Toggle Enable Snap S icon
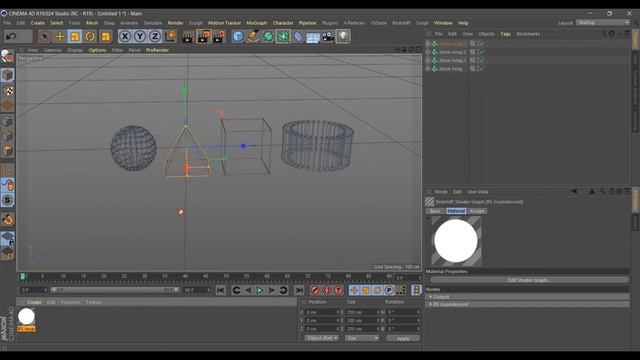This screenshot has width=640, height=360. [8, 200]
